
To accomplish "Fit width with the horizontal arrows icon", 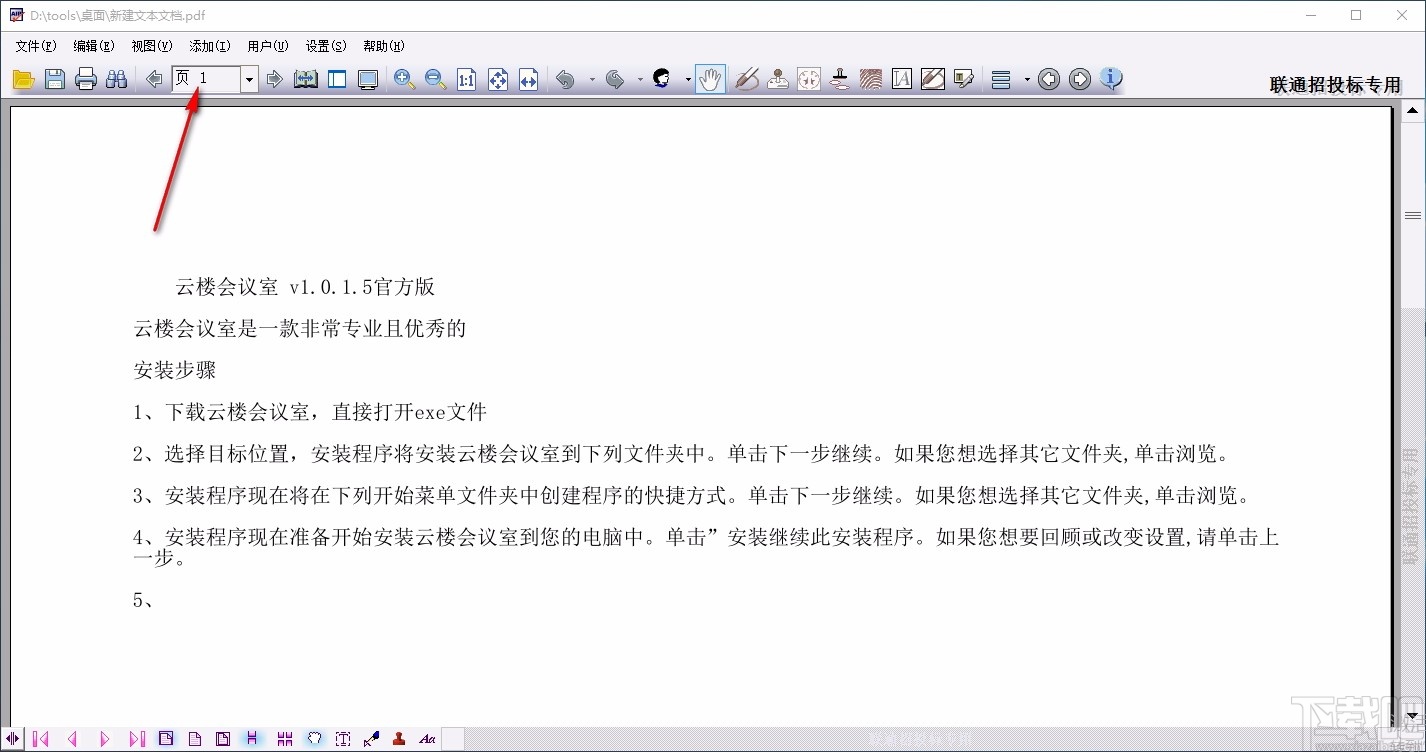I will click(x=529, y=80).
